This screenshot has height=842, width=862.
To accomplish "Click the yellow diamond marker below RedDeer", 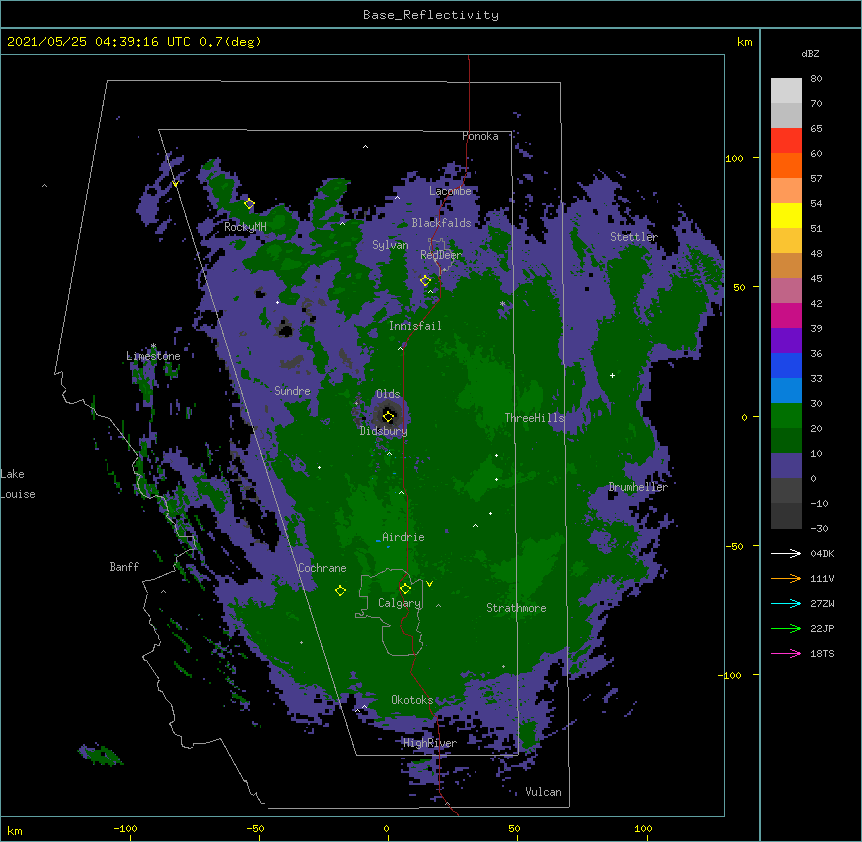I will point(425,281).
